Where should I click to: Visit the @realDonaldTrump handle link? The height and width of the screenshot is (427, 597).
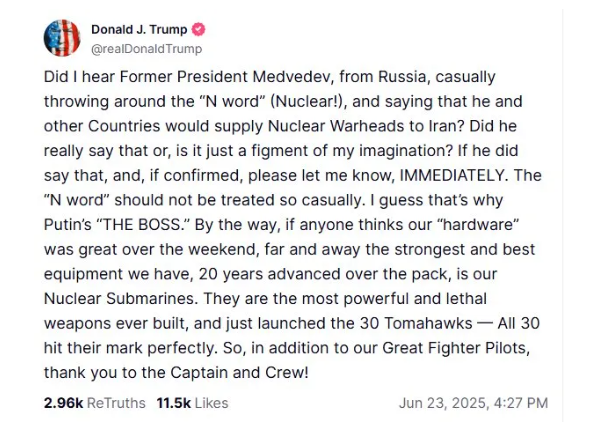(x=147, y=49)
